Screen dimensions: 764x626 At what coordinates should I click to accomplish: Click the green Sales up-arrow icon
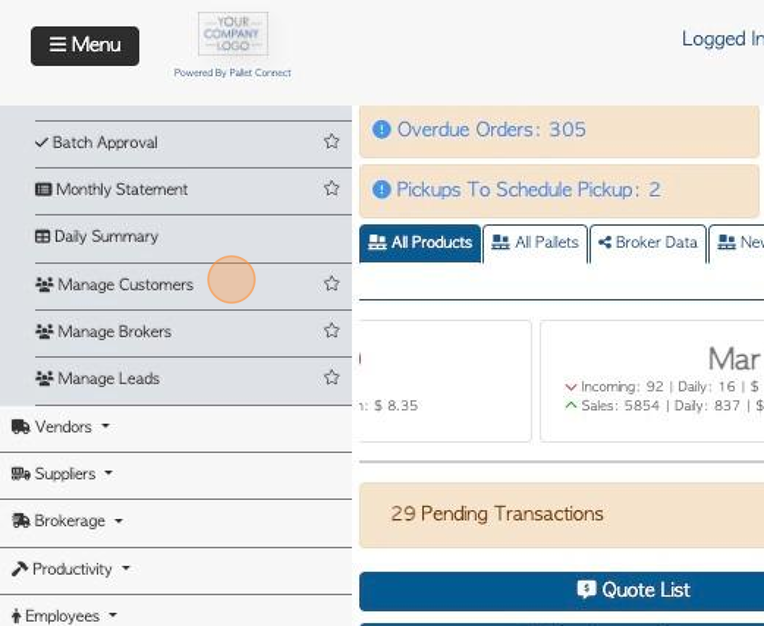coord(571,405)
